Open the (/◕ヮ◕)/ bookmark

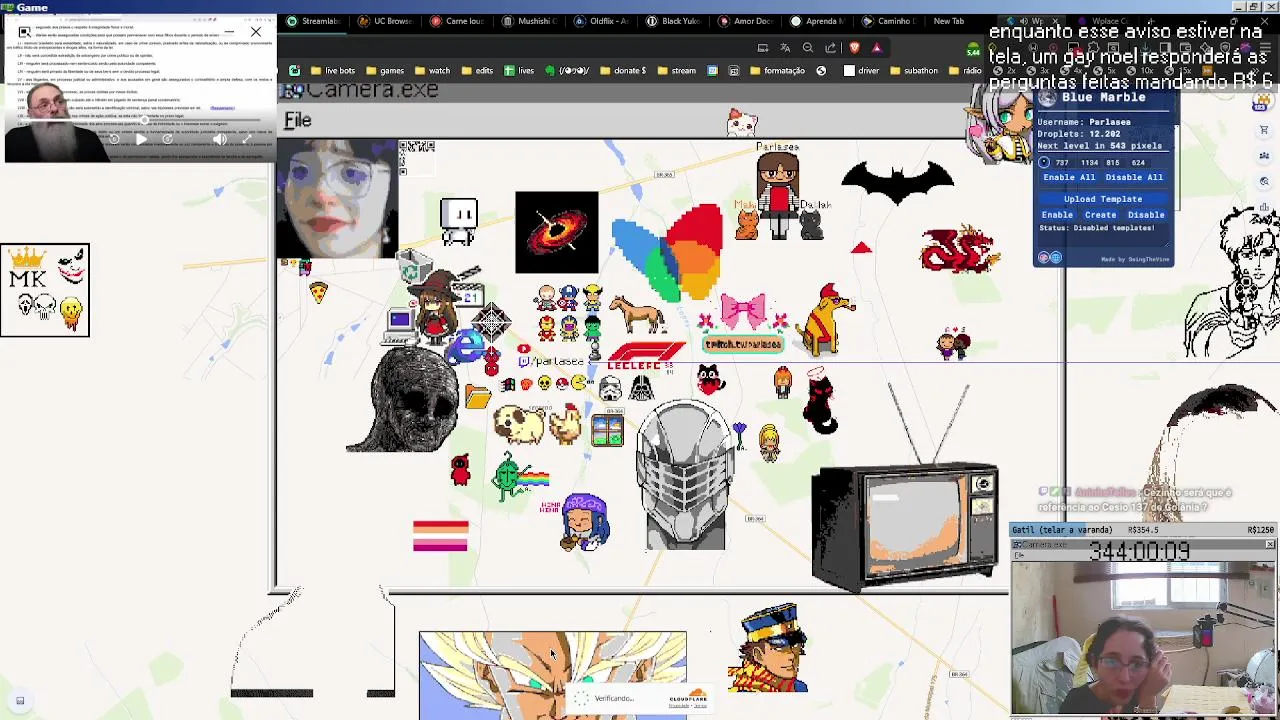point(567,71)
